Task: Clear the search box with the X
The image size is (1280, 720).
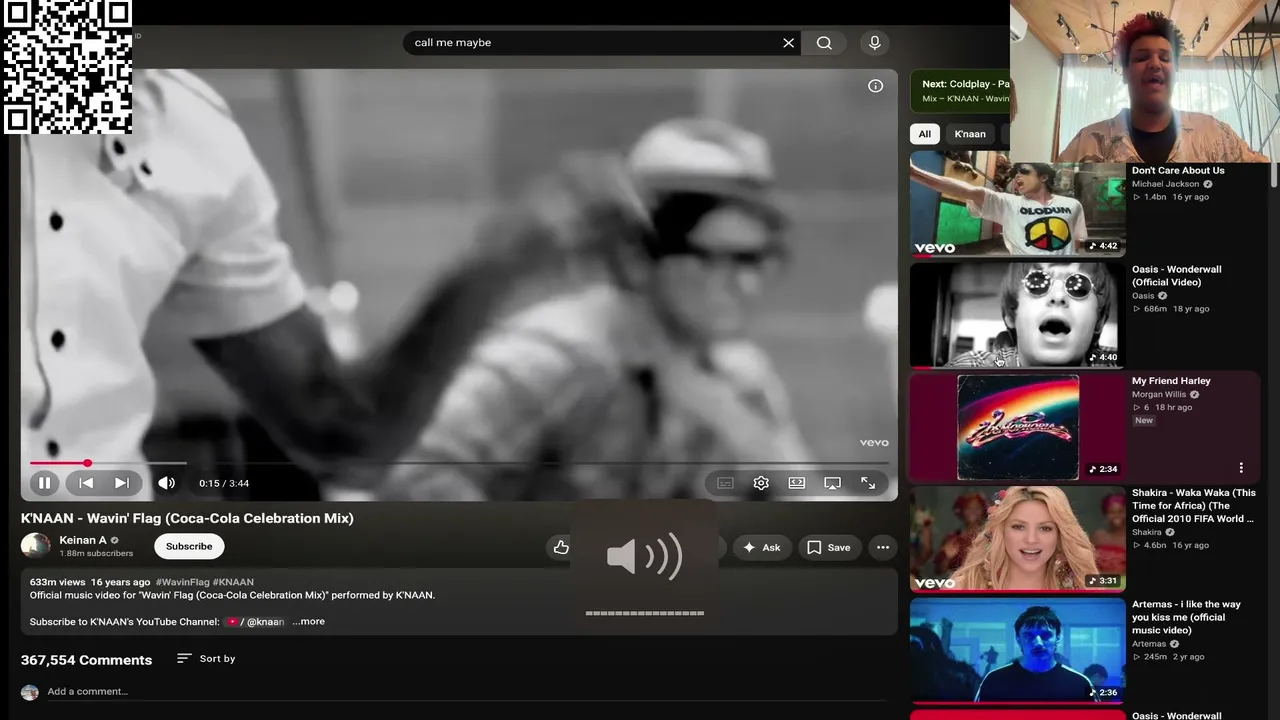Action: (788, 43)
